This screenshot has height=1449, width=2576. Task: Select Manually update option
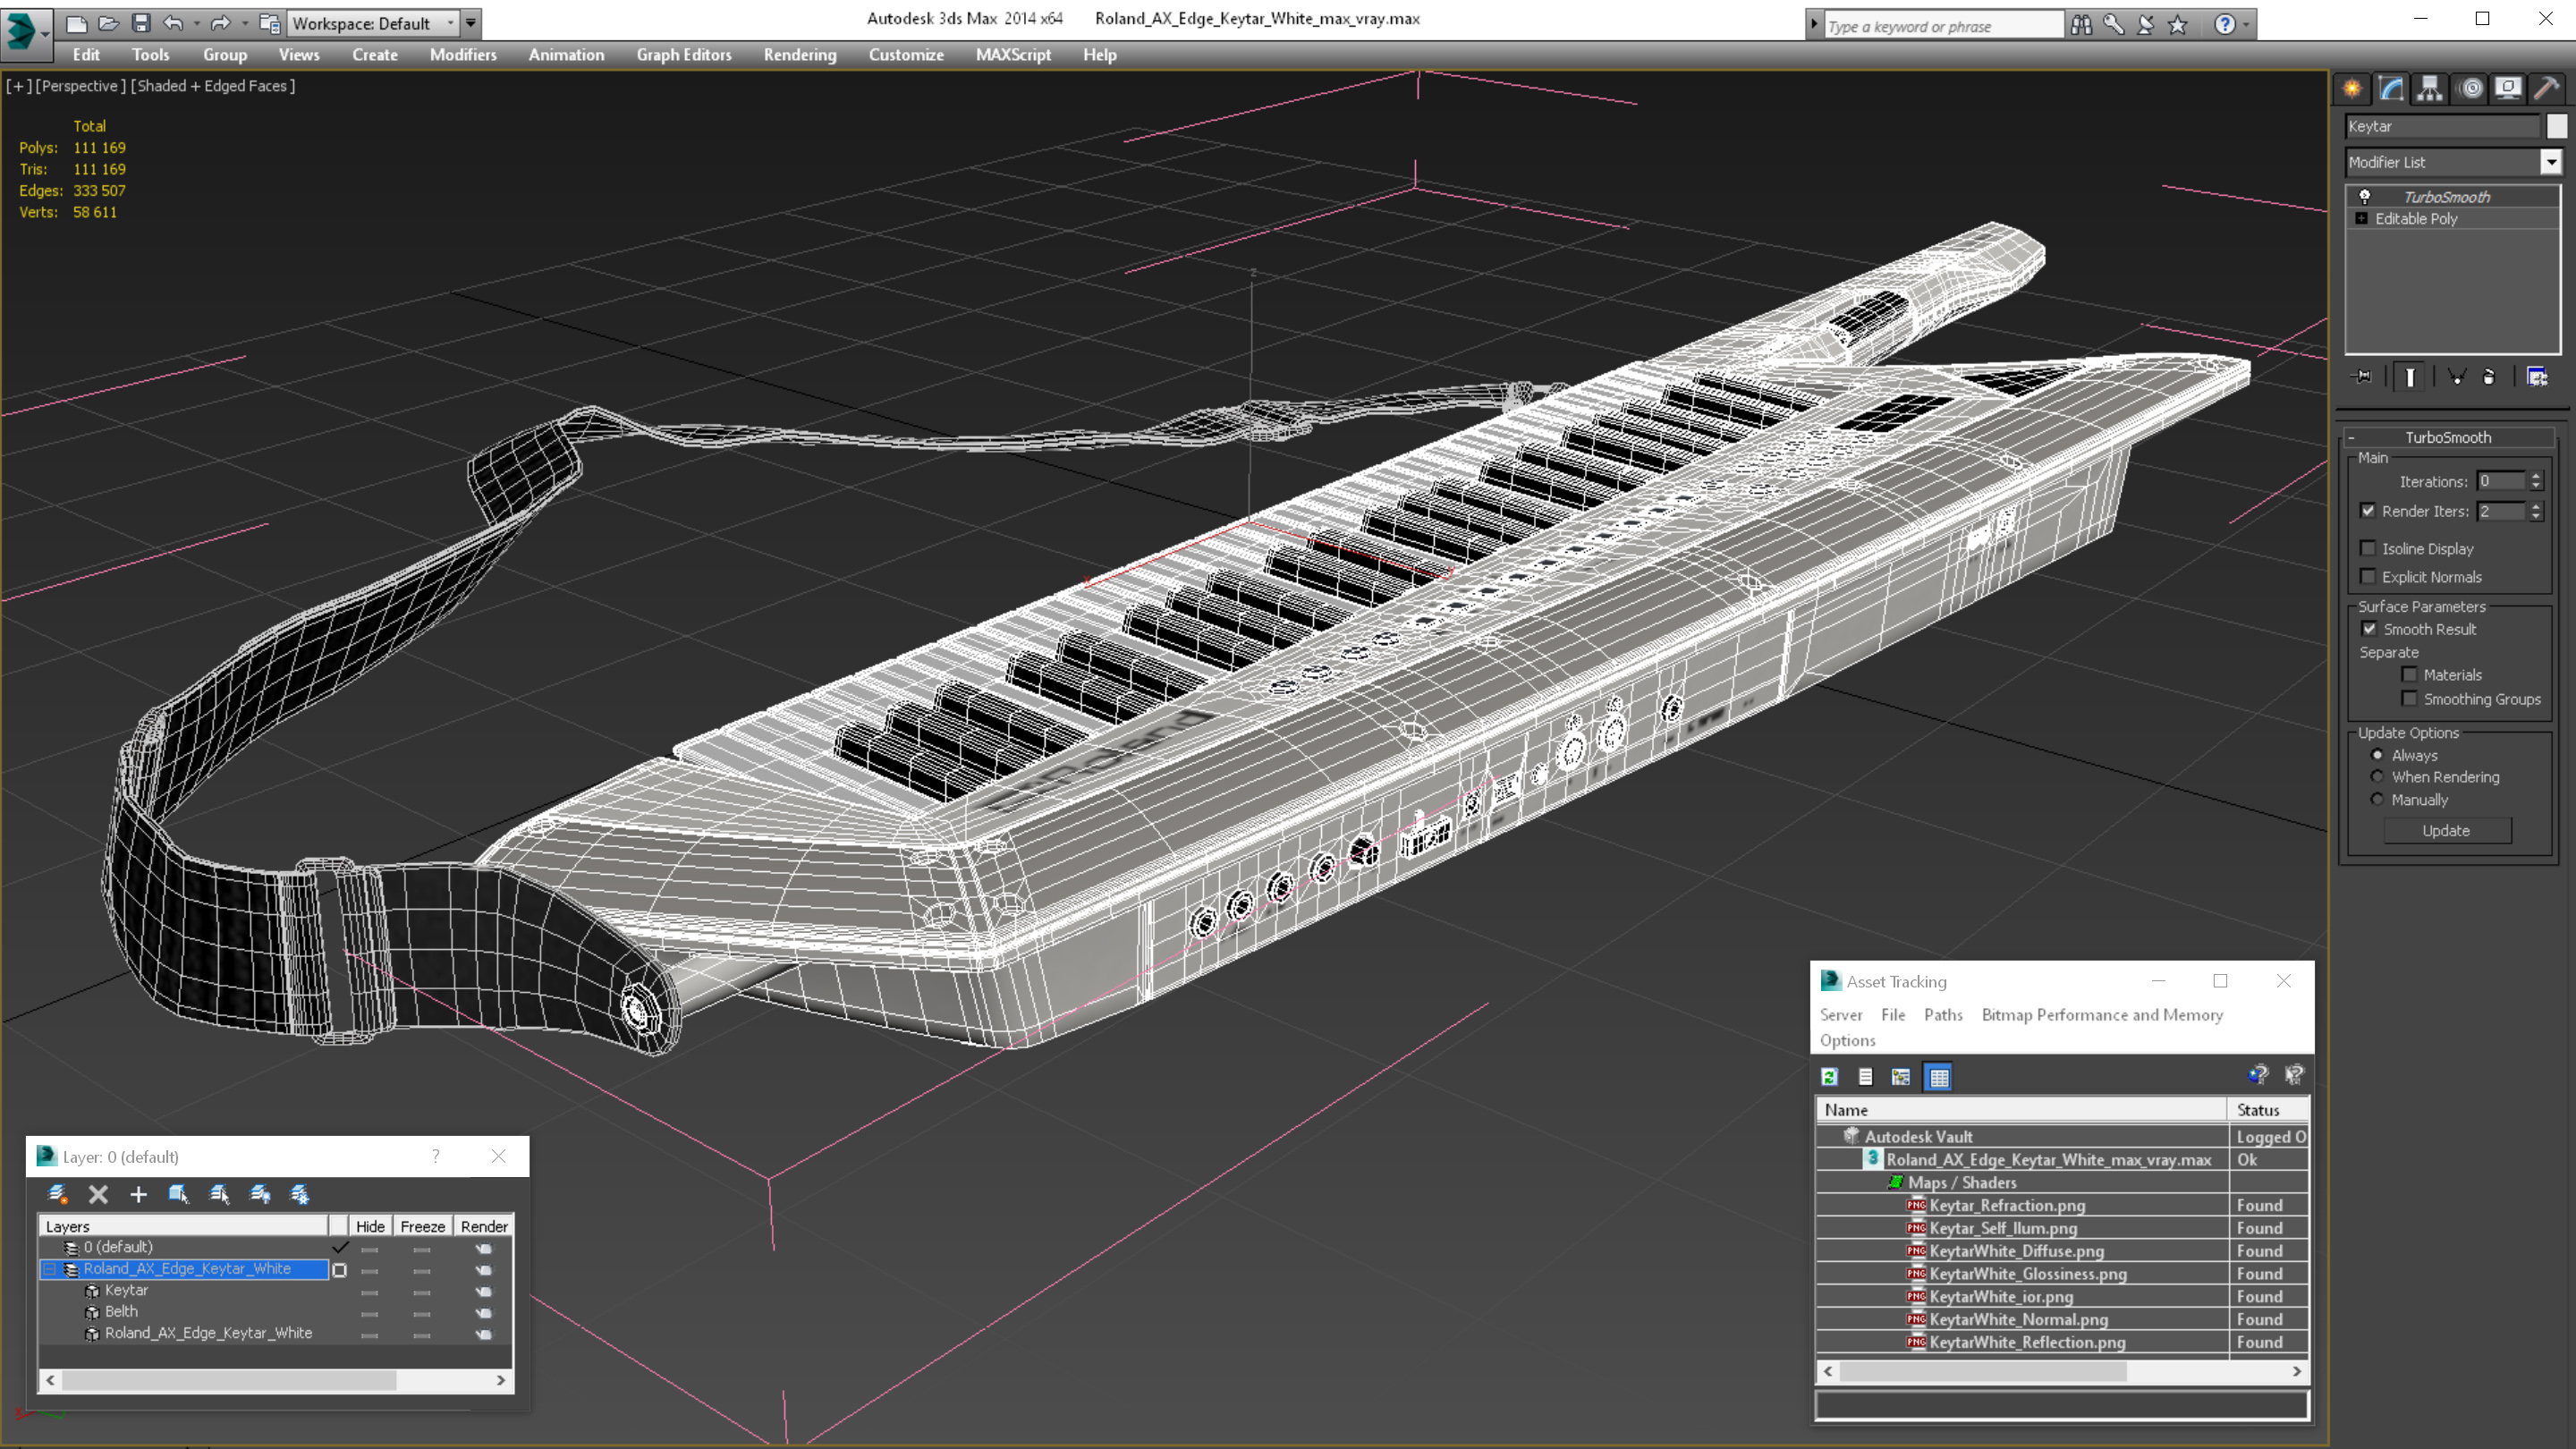2378,800
